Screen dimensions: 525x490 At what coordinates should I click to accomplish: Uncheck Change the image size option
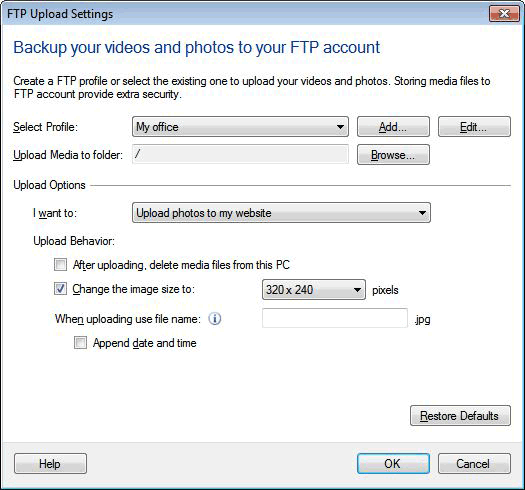pos(60,289)
